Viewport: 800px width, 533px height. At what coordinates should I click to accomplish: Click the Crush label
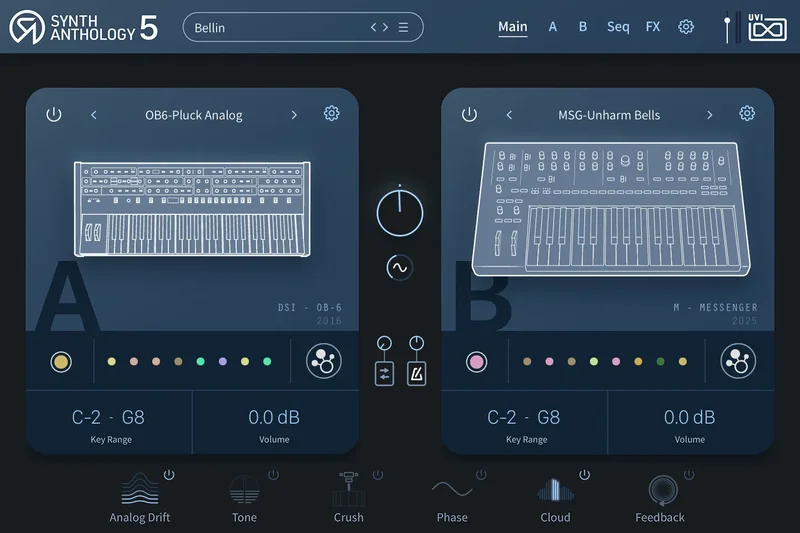[x=348, y=517]
